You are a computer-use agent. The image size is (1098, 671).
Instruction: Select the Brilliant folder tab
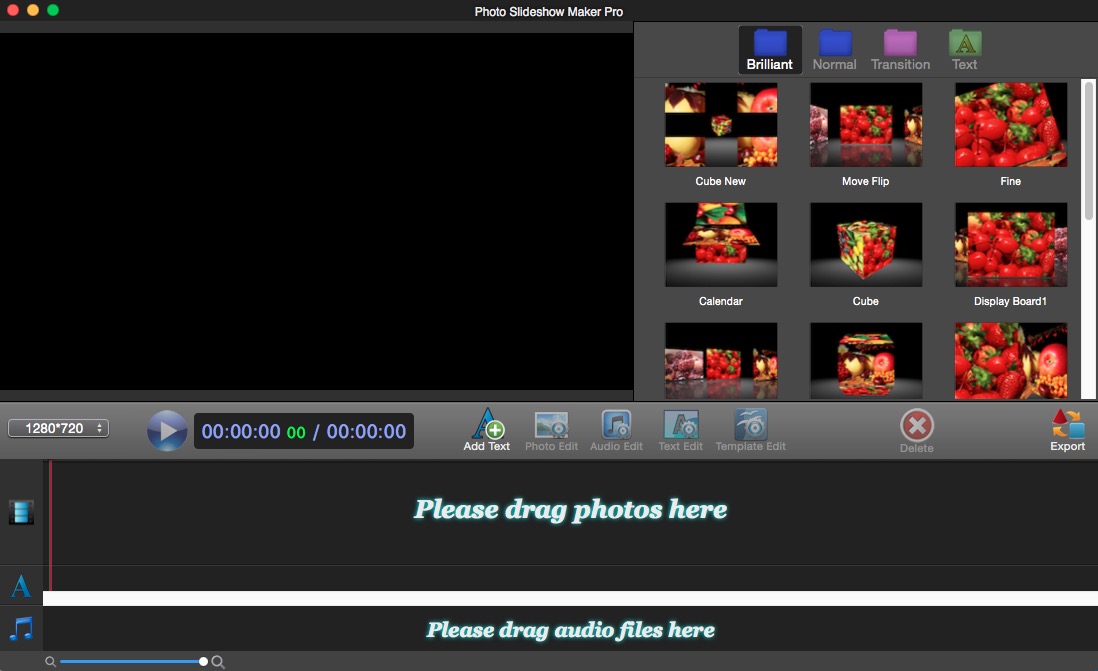(x=769, y=50)
